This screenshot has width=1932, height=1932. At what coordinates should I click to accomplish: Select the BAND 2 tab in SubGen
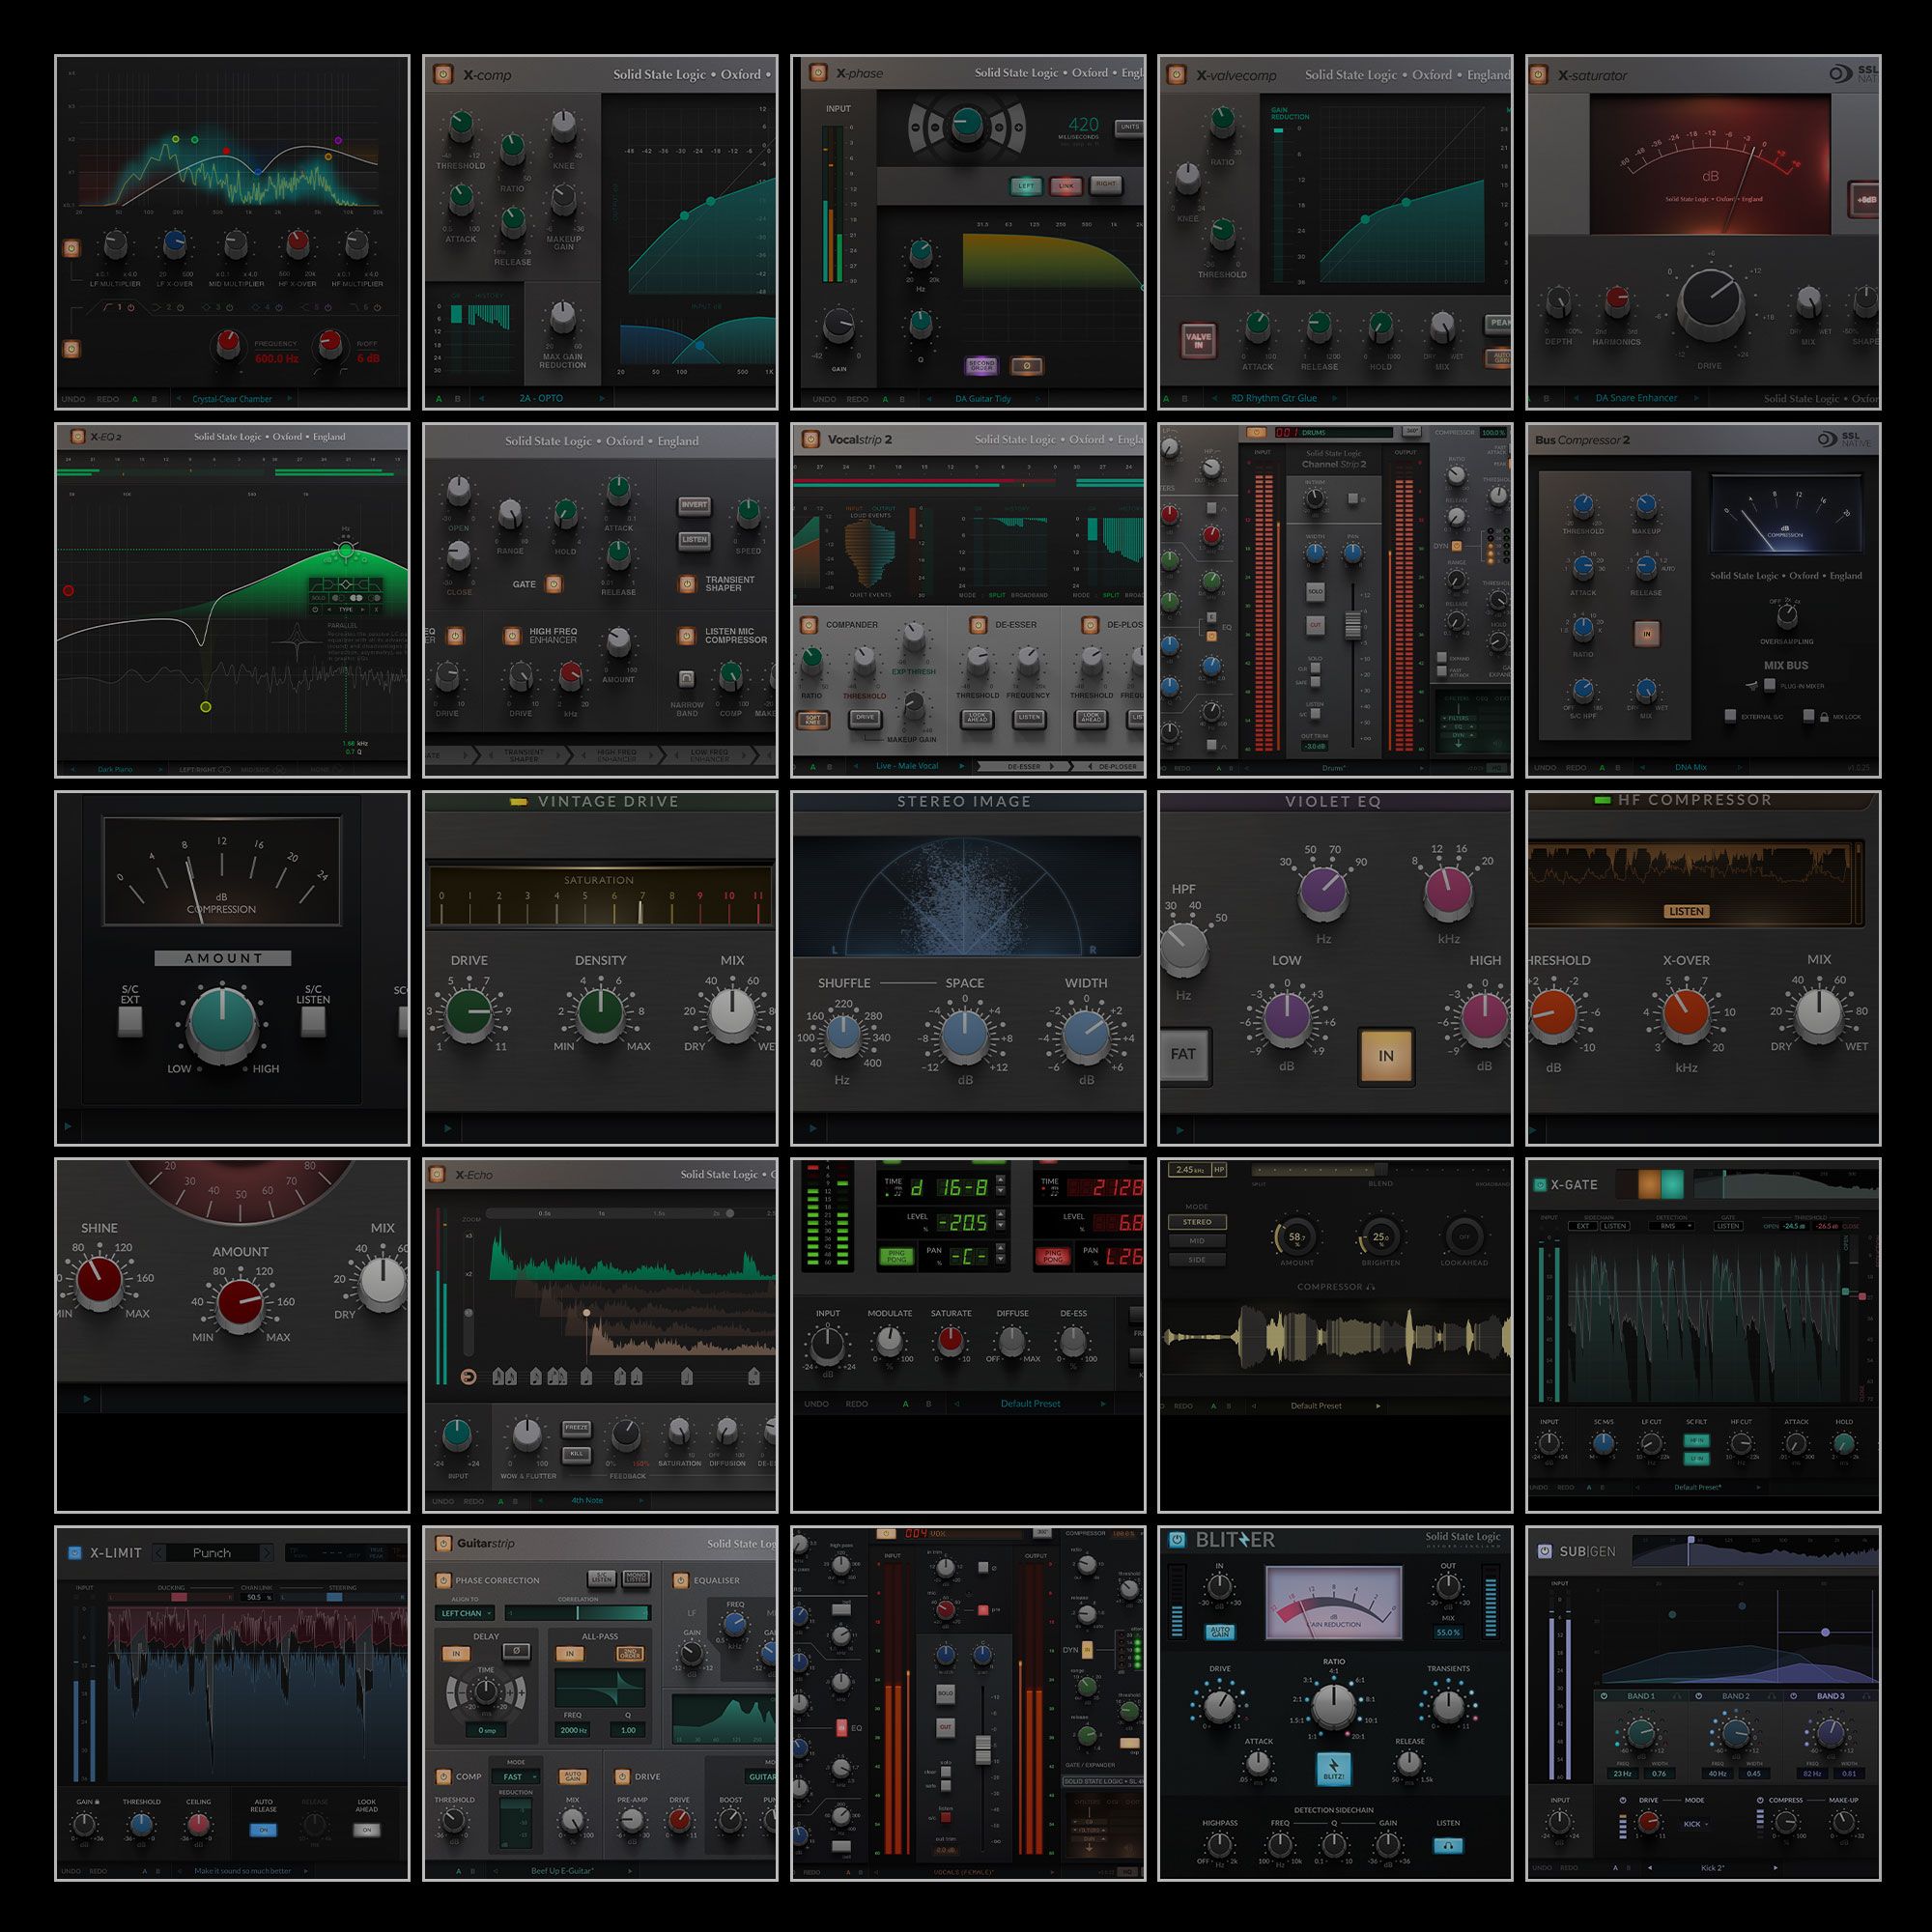coord(1736,1697)
